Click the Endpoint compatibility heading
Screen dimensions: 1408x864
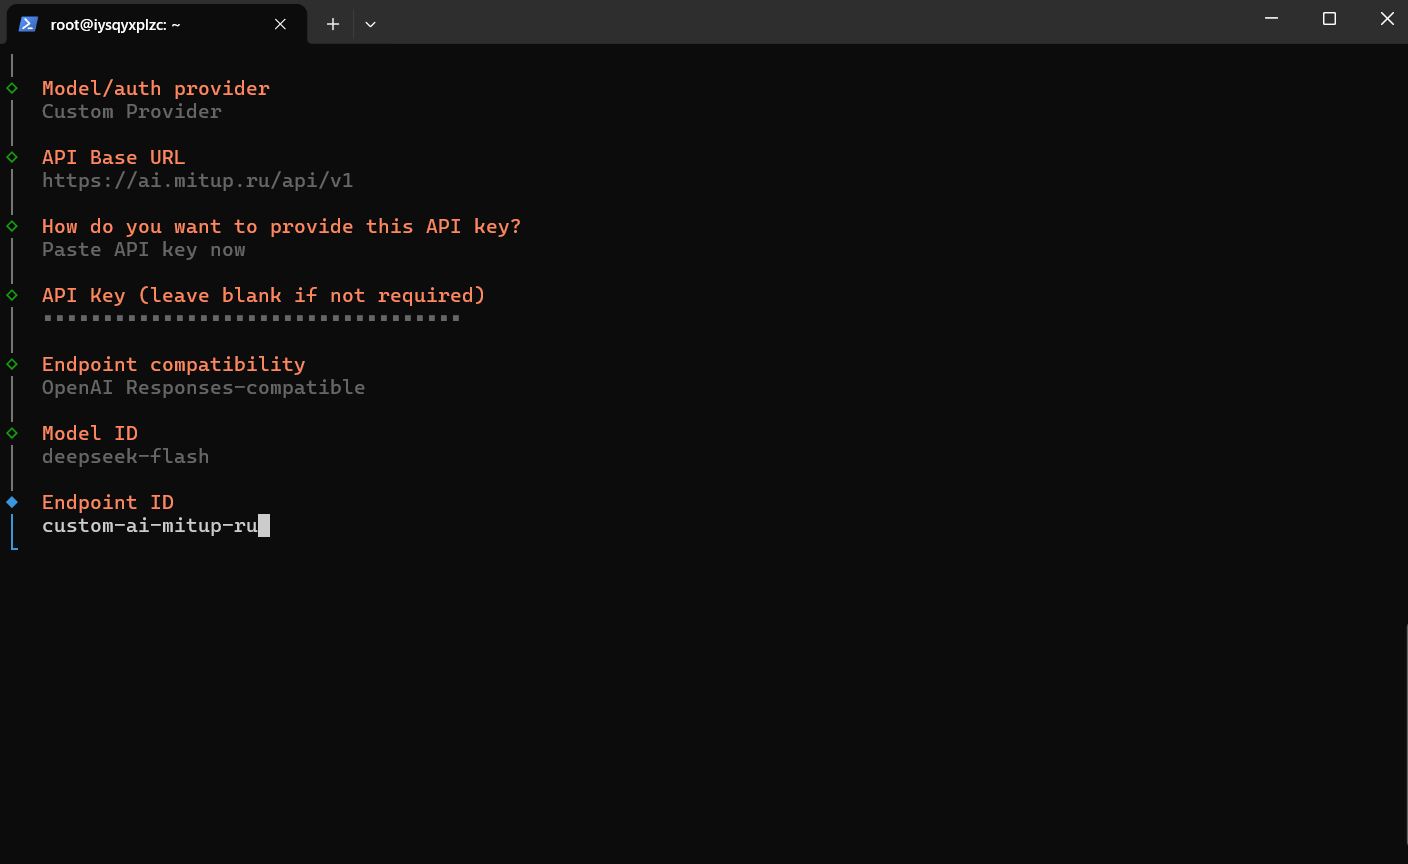[174, 364]
